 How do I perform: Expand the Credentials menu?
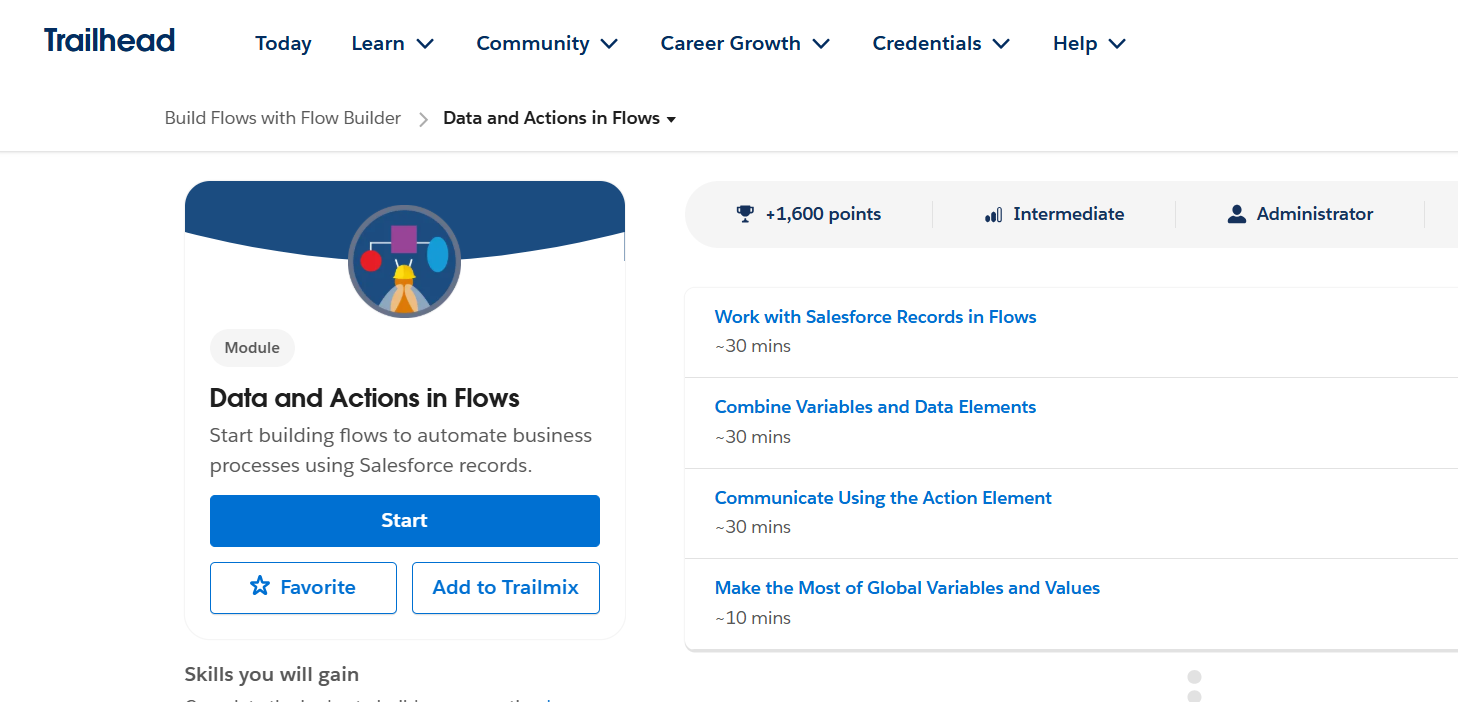click(x=942, y=43)
